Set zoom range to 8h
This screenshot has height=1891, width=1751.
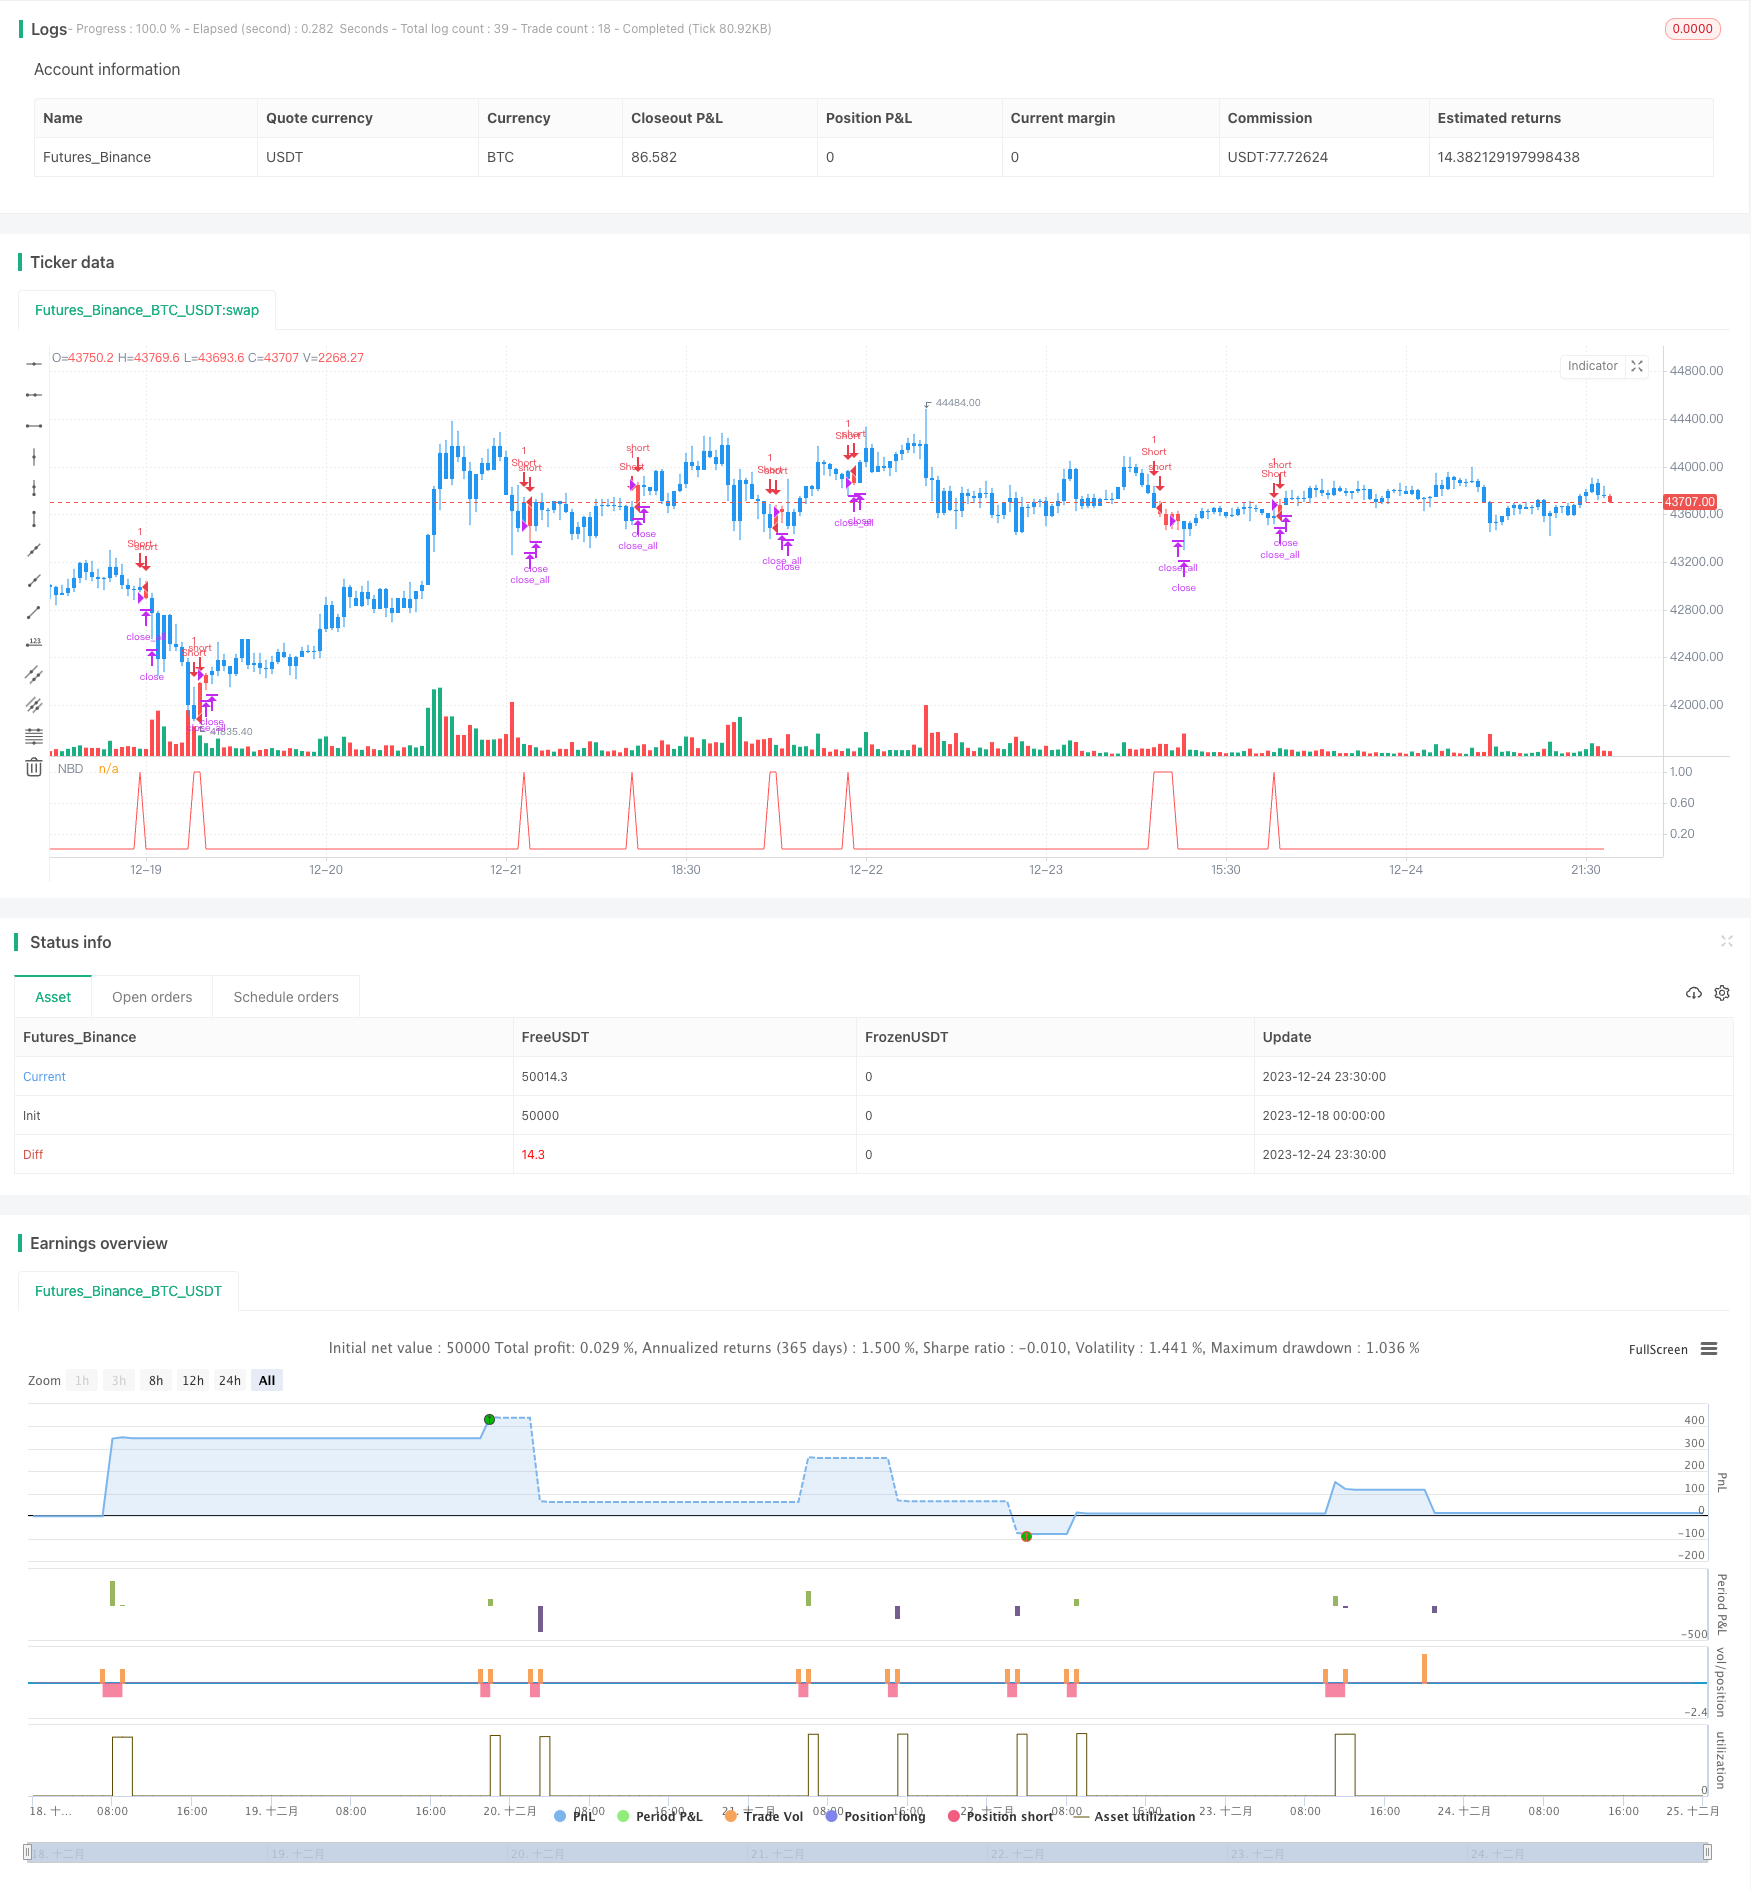[156, 1381]
